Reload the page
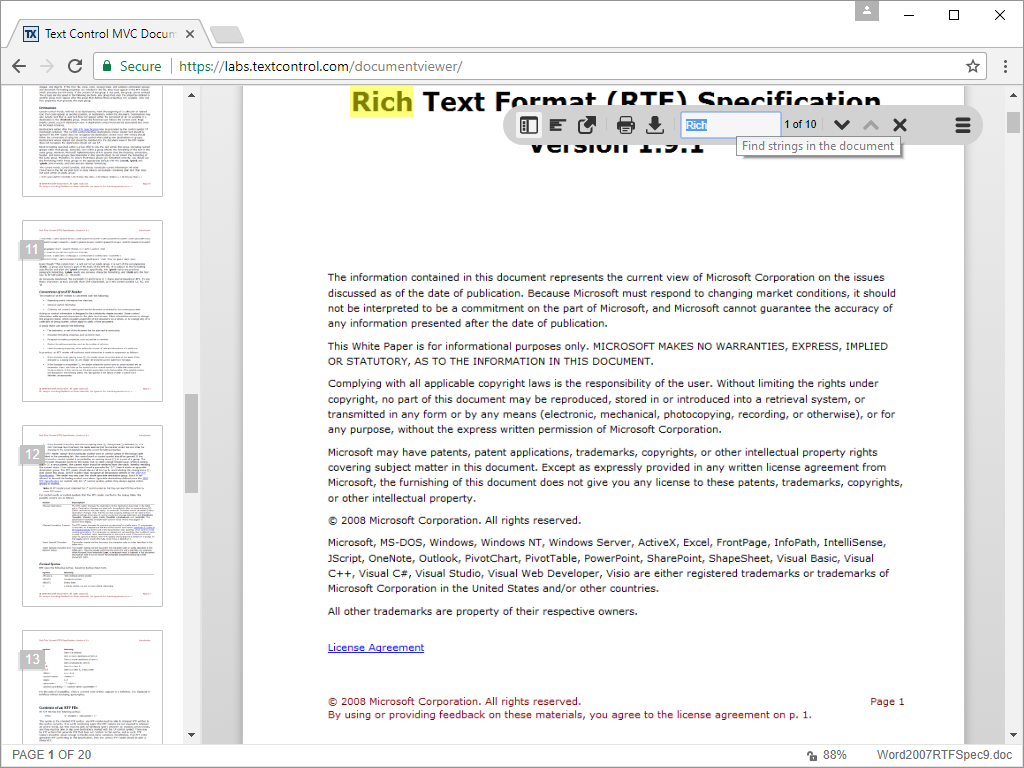 click(75, 66)
